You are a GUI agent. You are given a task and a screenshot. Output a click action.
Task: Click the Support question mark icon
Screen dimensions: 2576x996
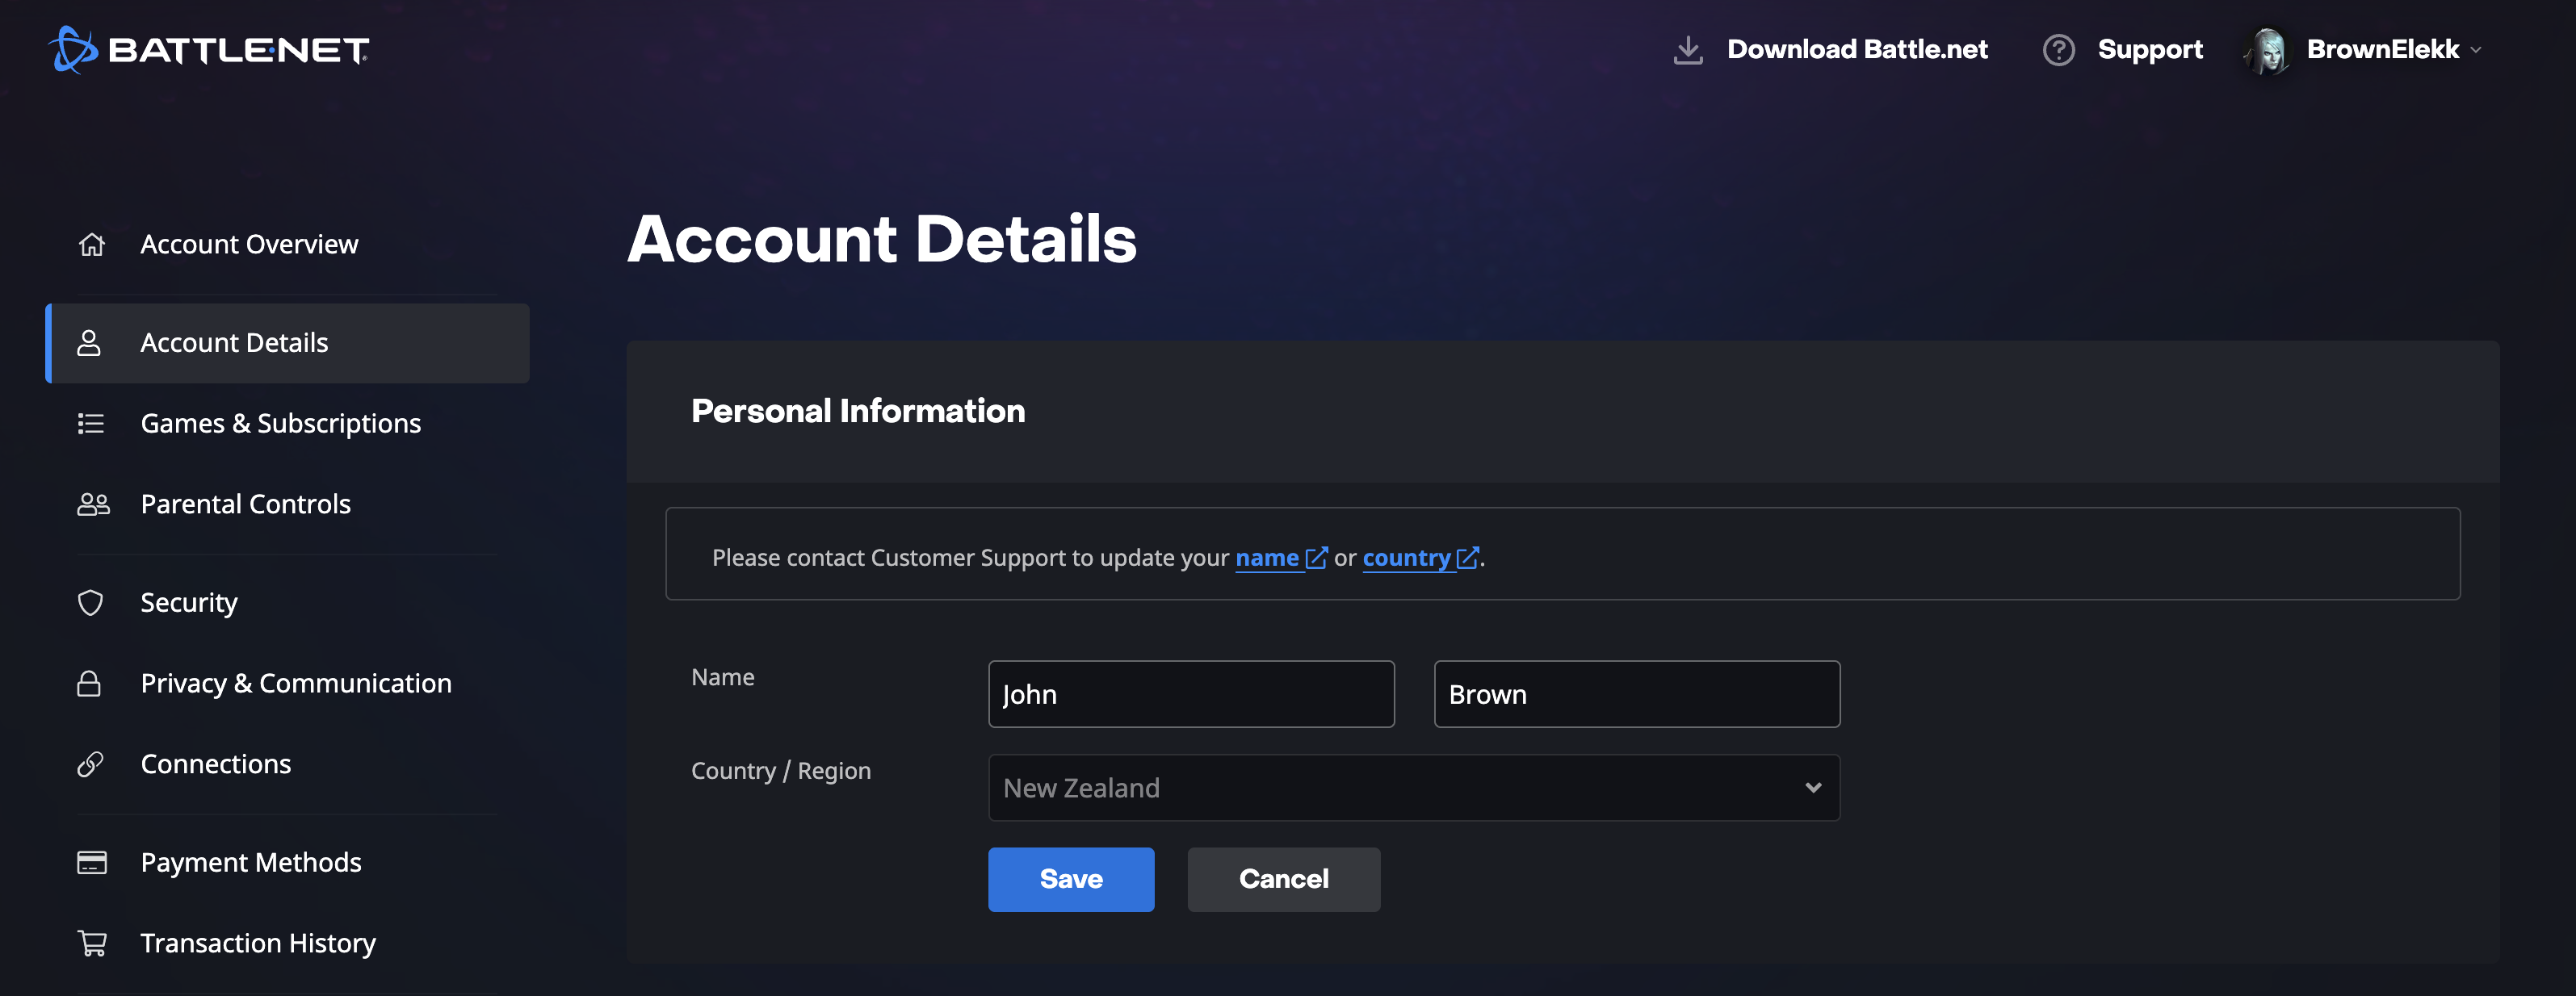click(2058, 50)
